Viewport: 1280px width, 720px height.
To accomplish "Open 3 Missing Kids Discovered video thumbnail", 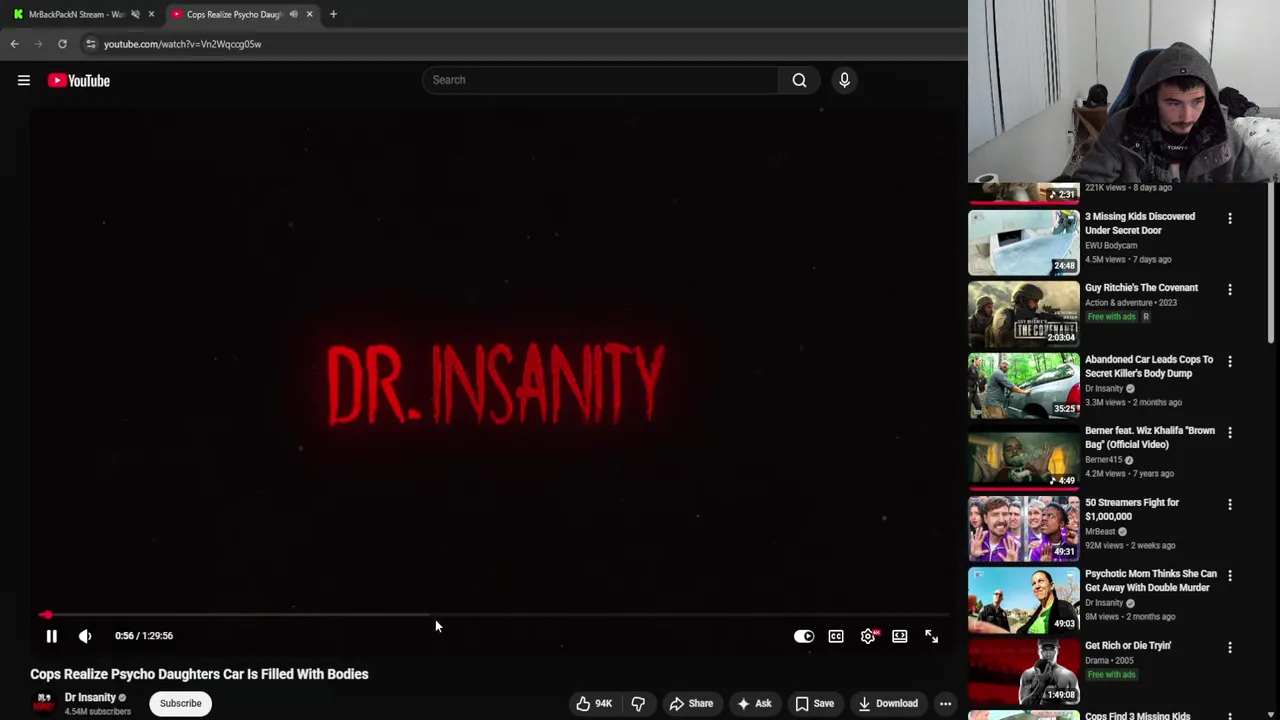I will [1023, 242].
